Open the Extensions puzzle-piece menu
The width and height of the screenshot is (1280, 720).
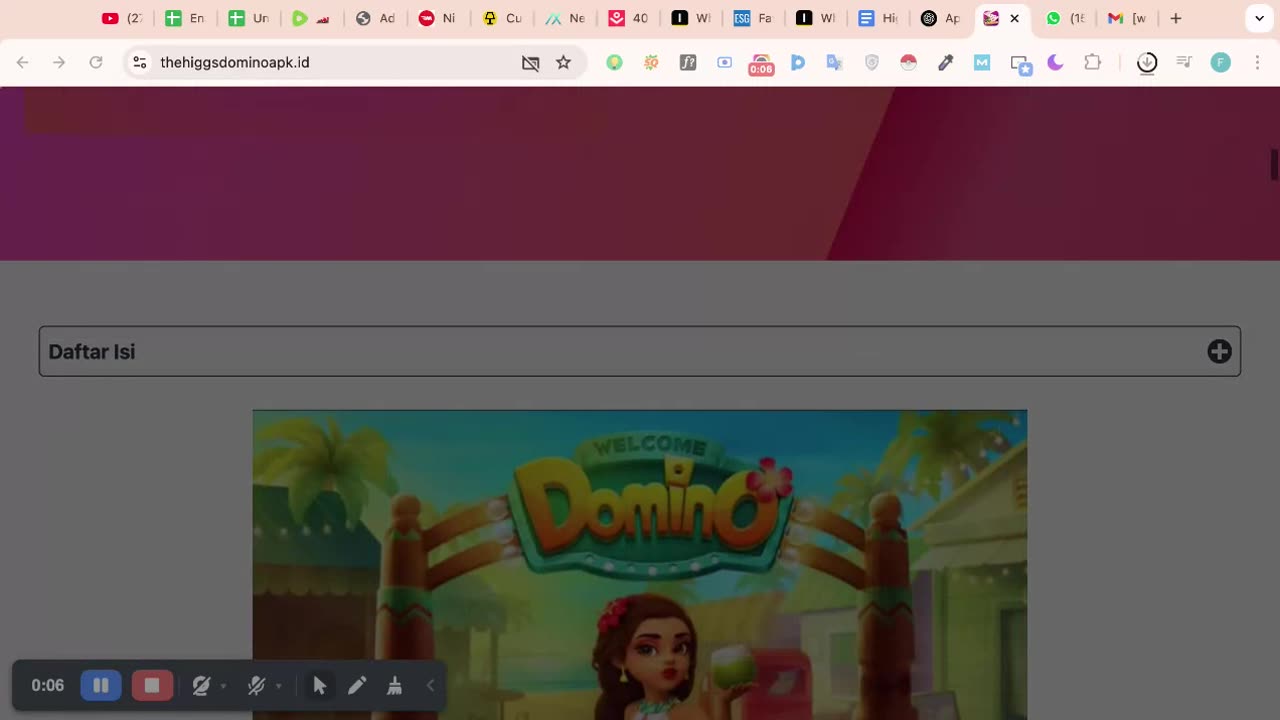click(x=1093, y=62)
